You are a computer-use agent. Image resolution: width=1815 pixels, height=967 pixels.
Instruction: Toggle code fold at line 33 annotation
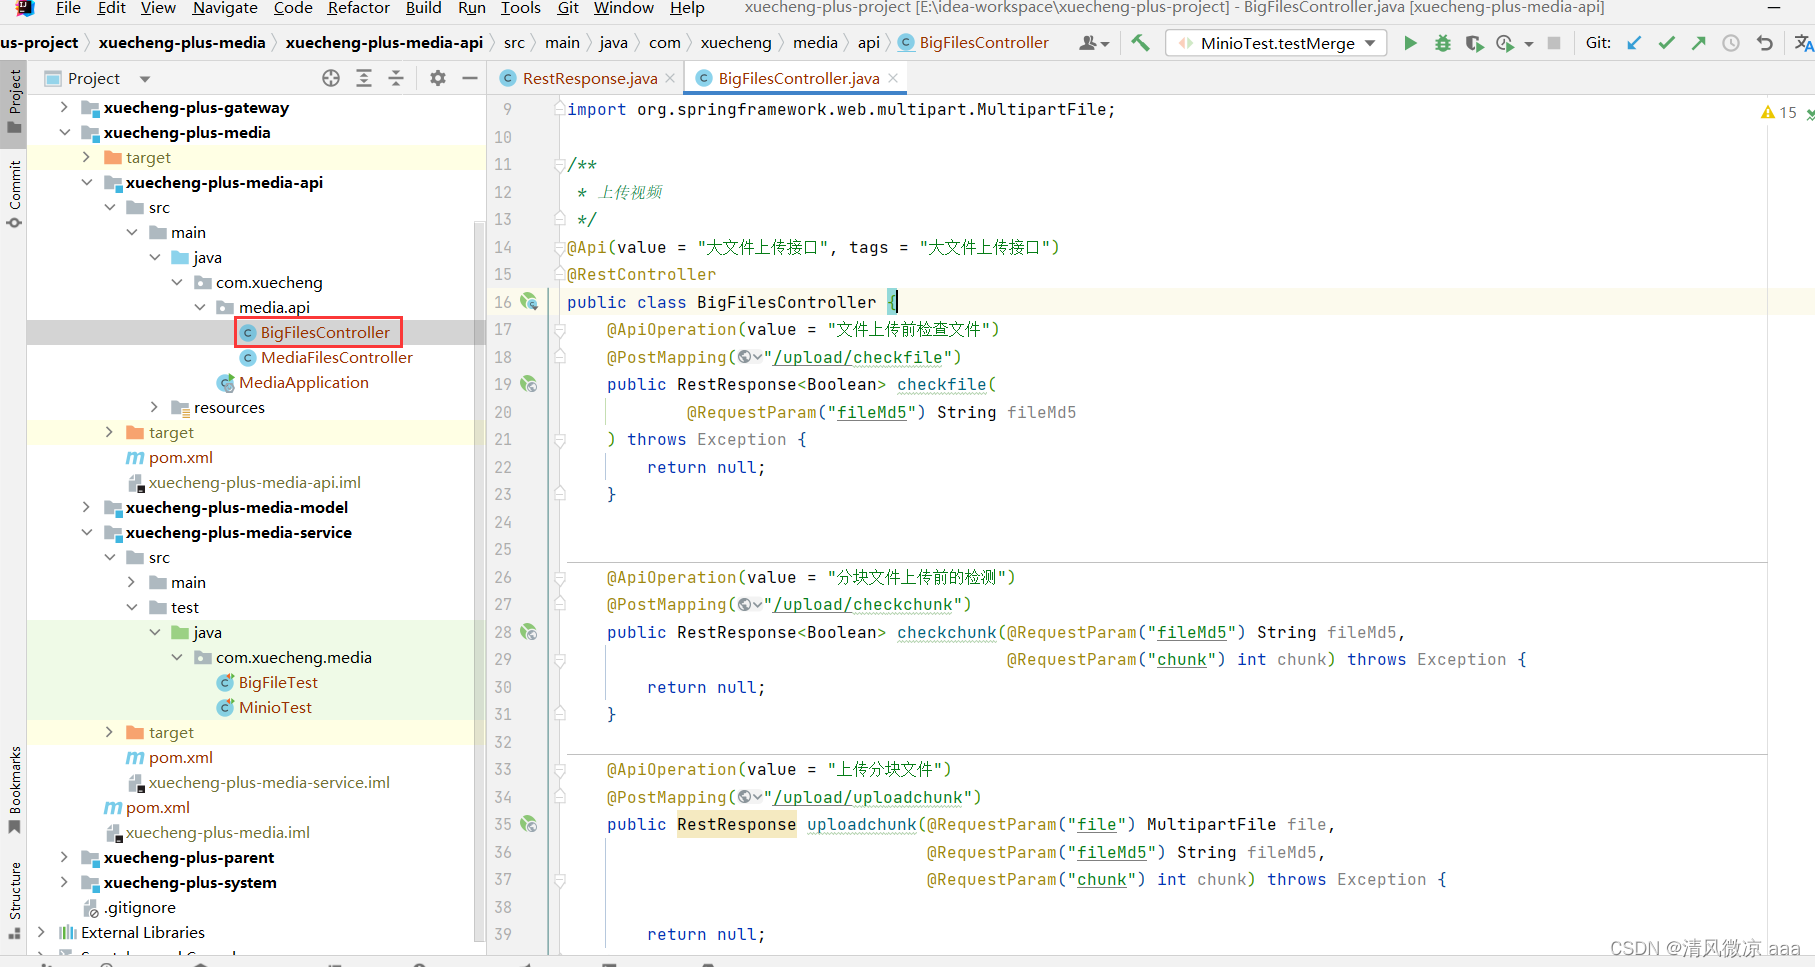pos(560,770)
